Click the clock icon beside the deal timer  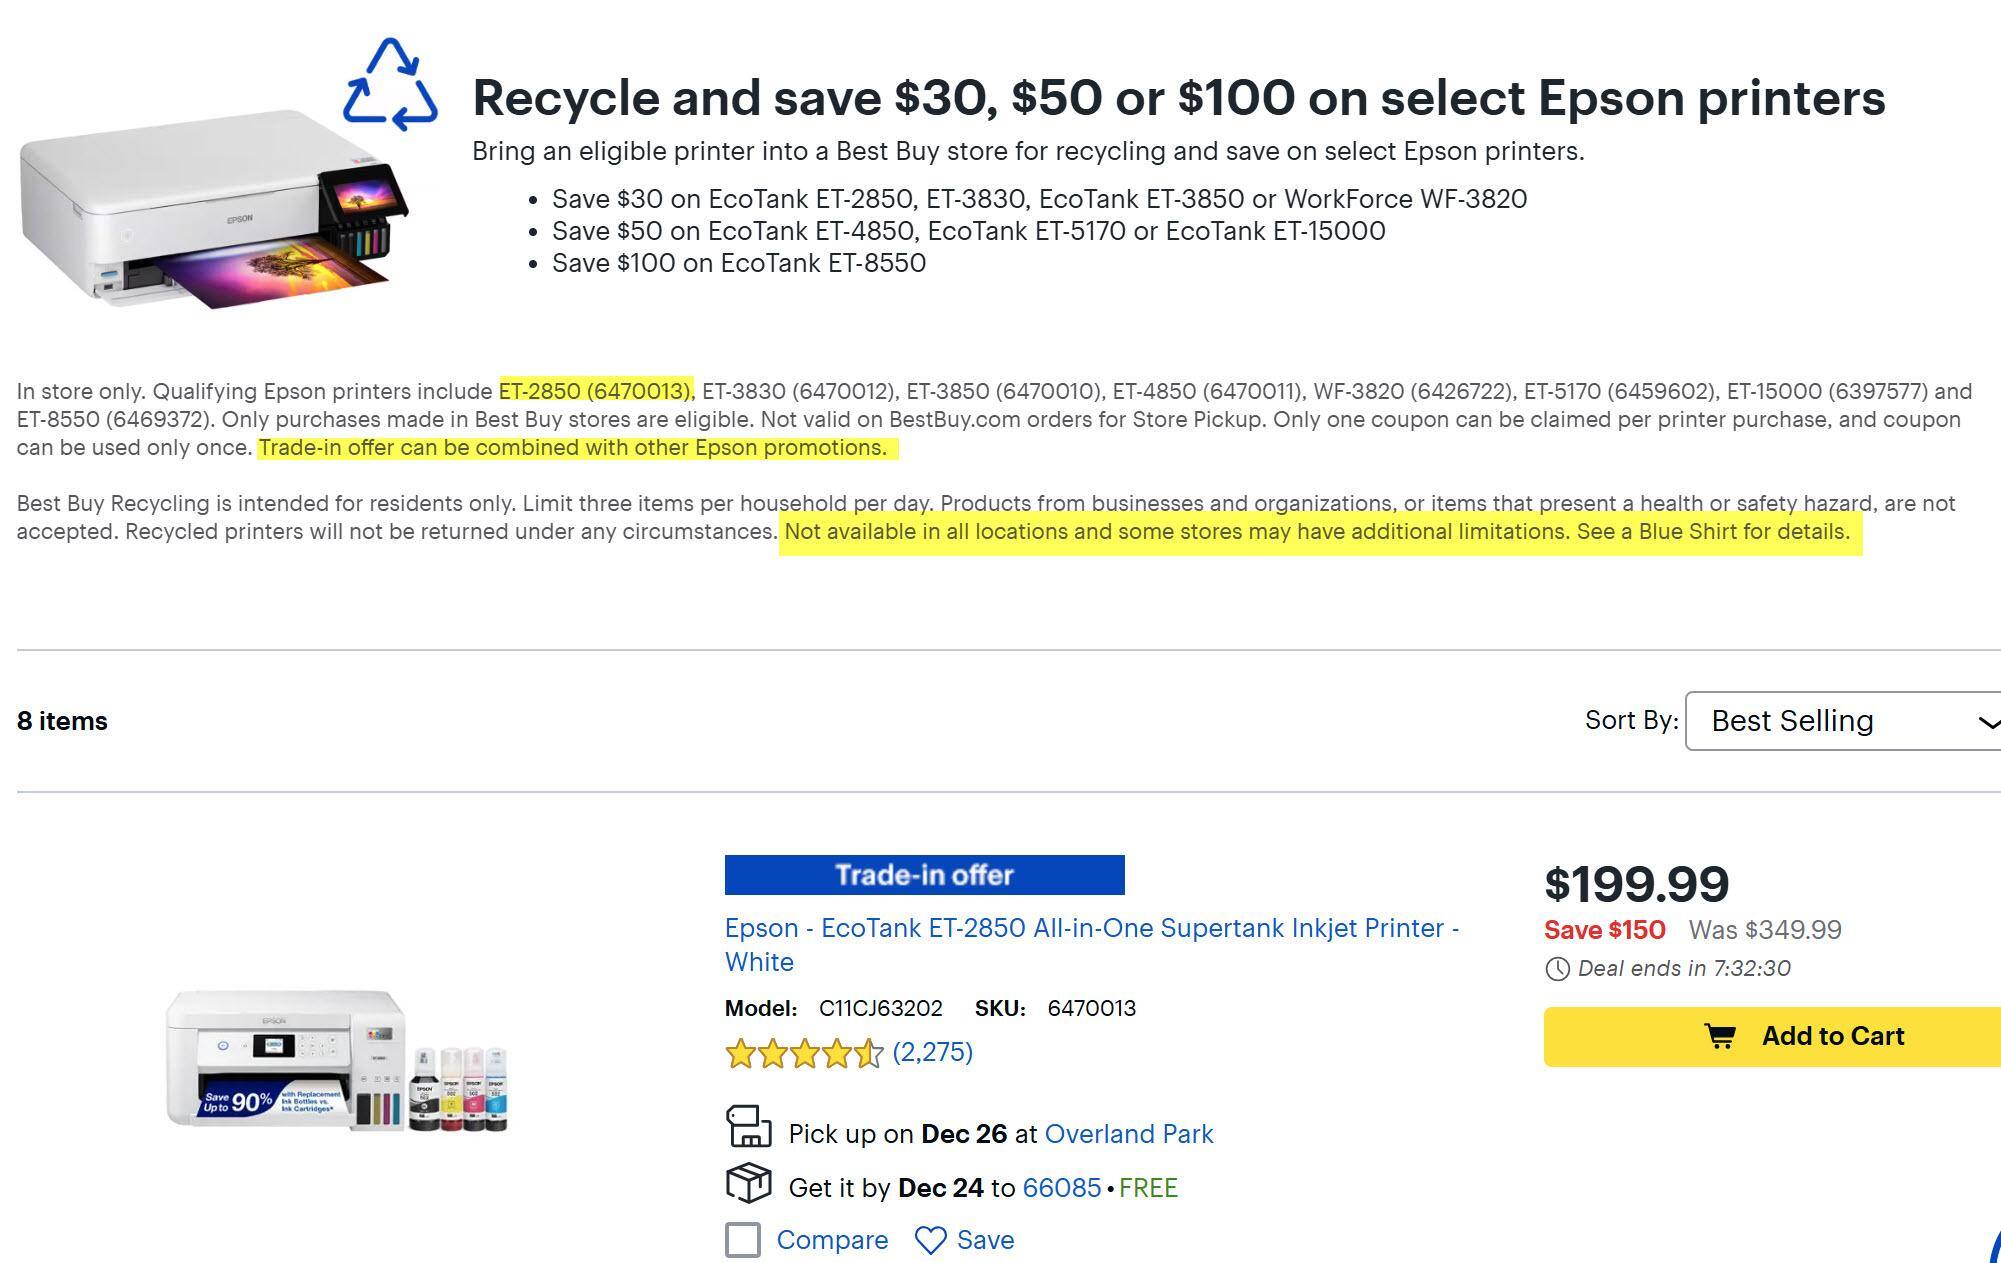(1557, 969)
